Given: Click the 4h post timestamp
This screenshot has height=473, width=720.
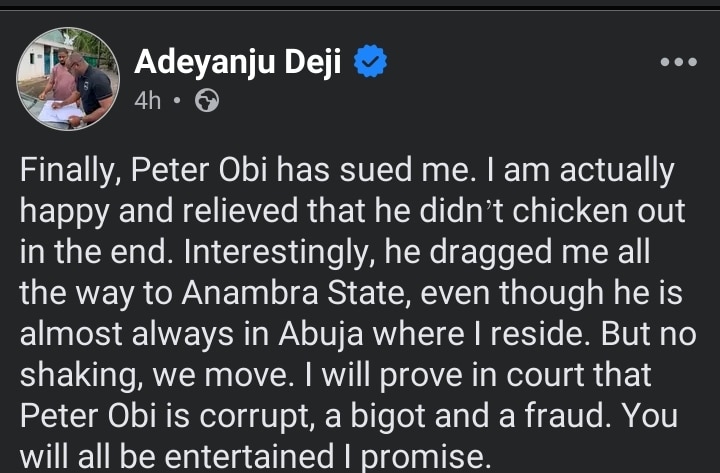Looking at the screenshot, I should pos(147,100).
